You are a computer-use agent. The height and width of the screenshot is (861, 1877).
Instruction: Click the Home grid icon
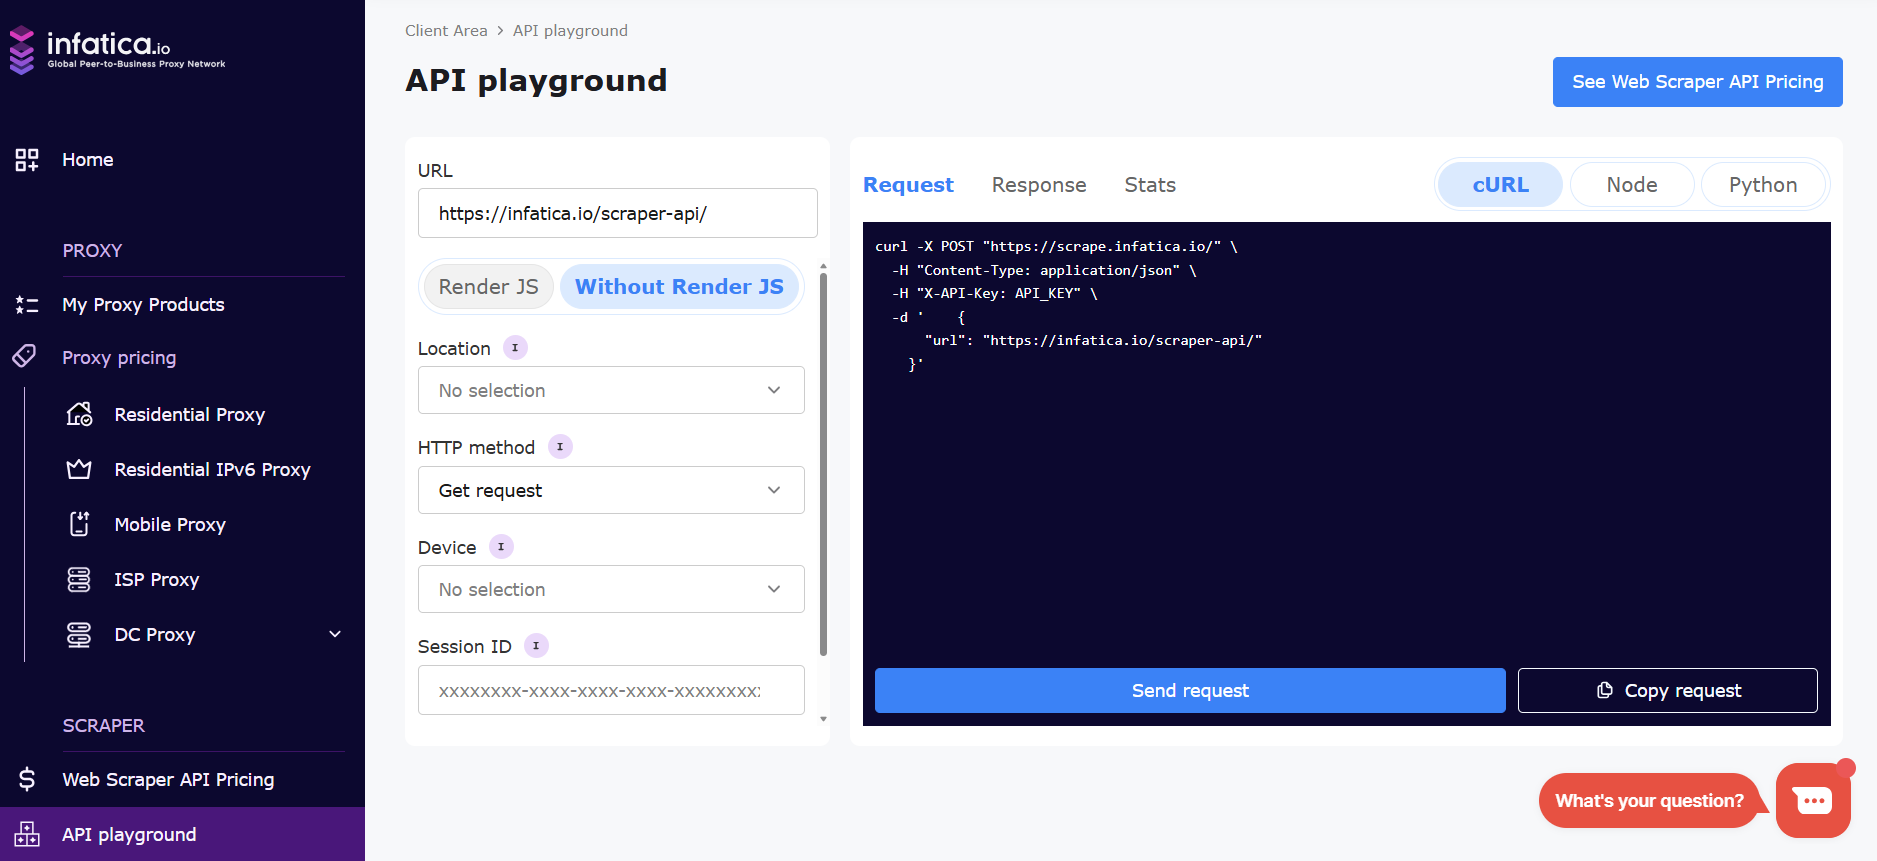27,160
